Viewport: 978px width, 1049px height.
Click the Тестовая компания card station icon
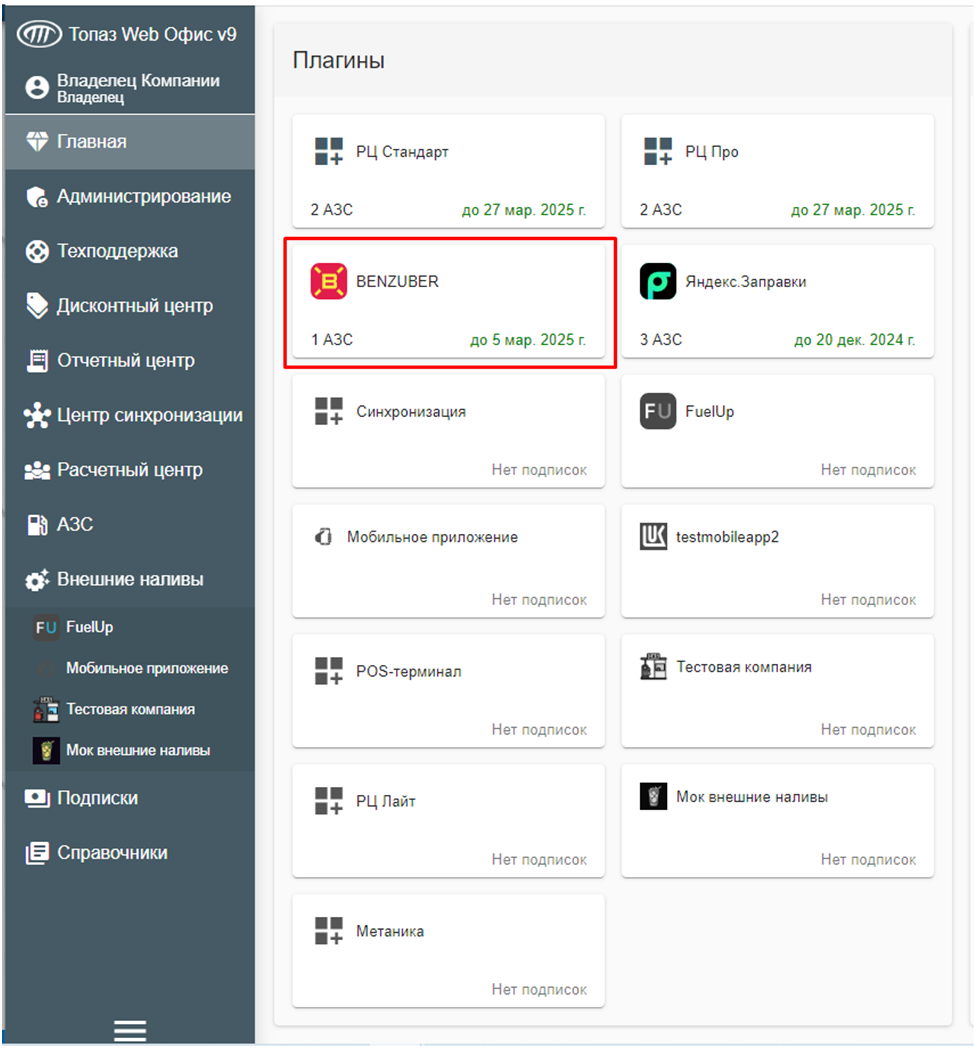[x=654, y=666]
